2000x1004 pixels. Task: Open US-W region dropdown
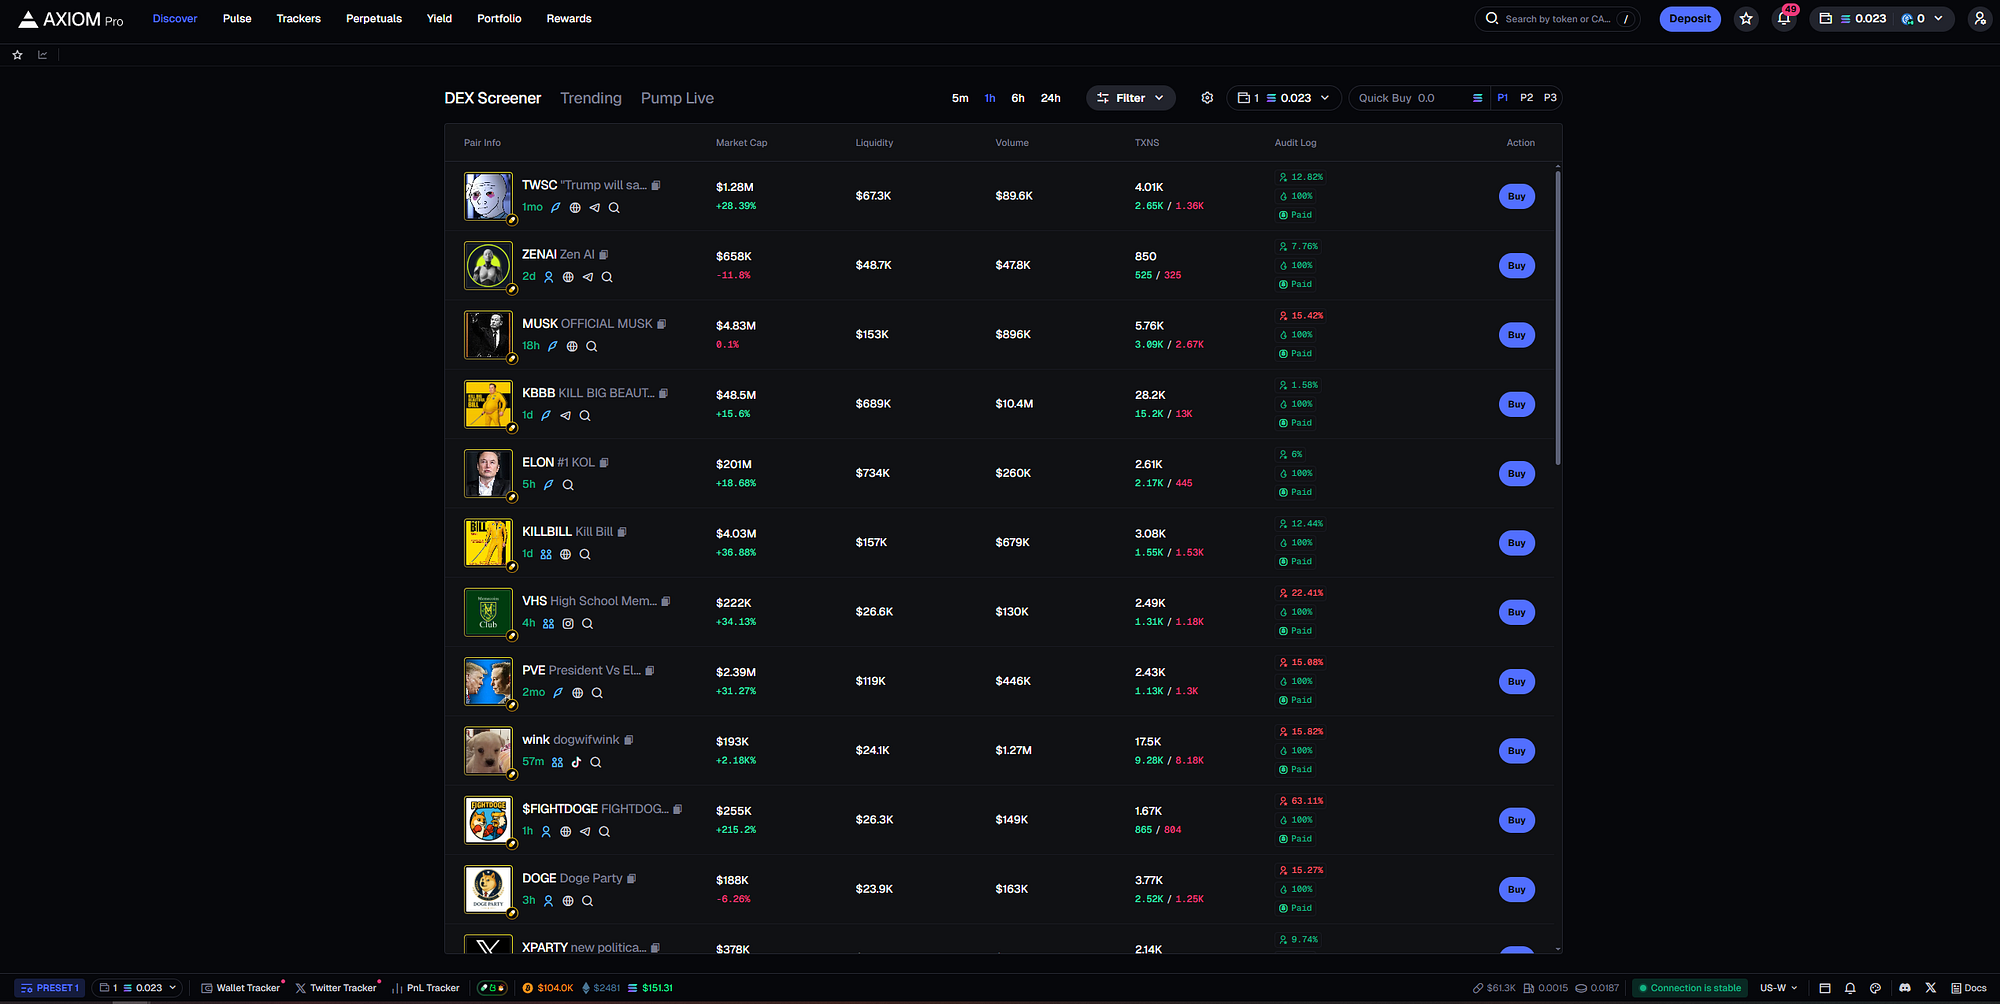pyautogui.click(x=1779, y=988)
